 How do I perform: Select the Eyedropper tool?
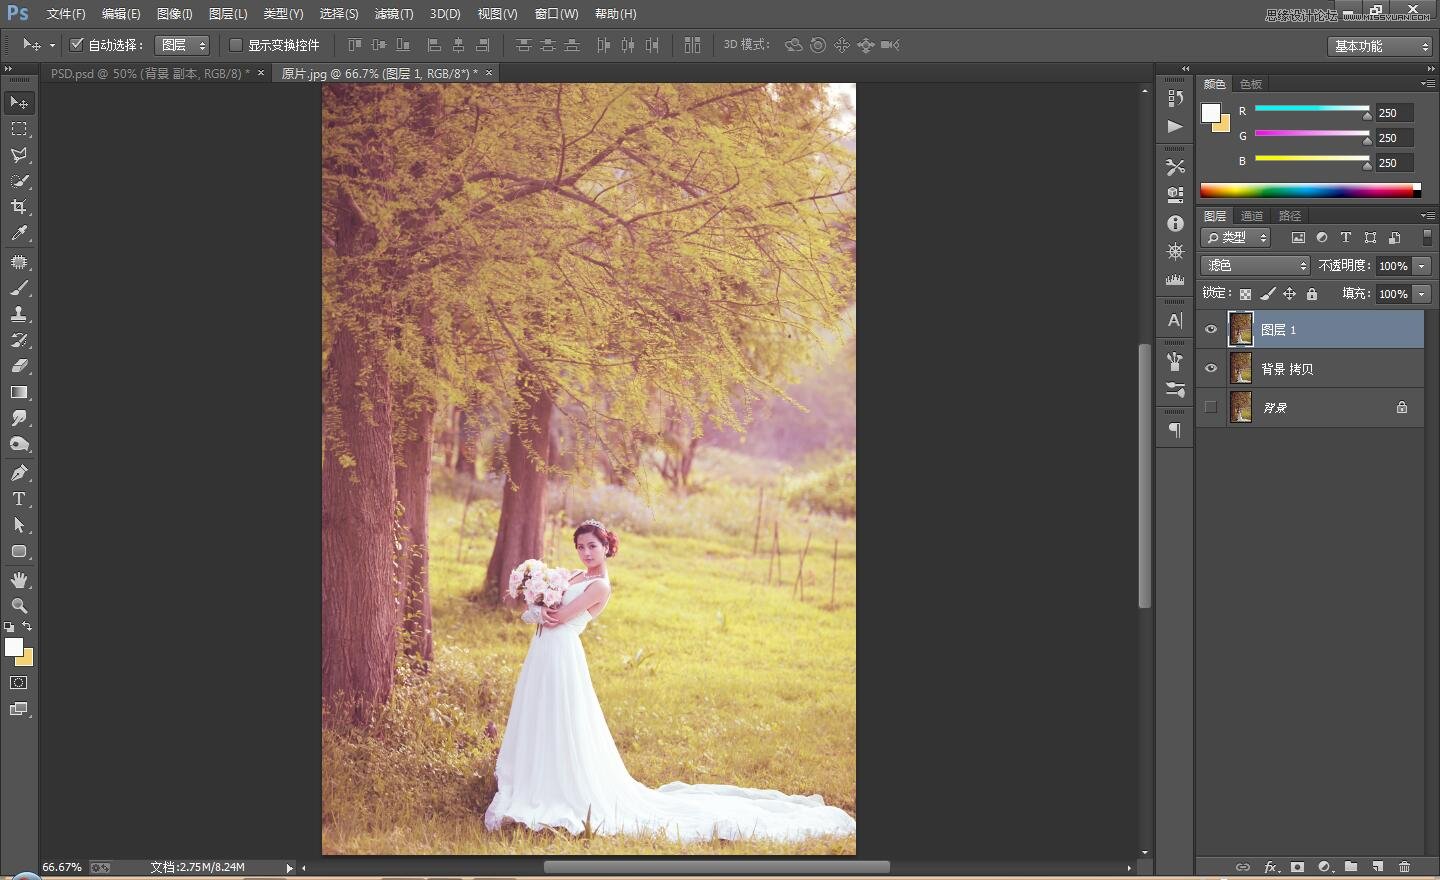[x=19, y=234]
